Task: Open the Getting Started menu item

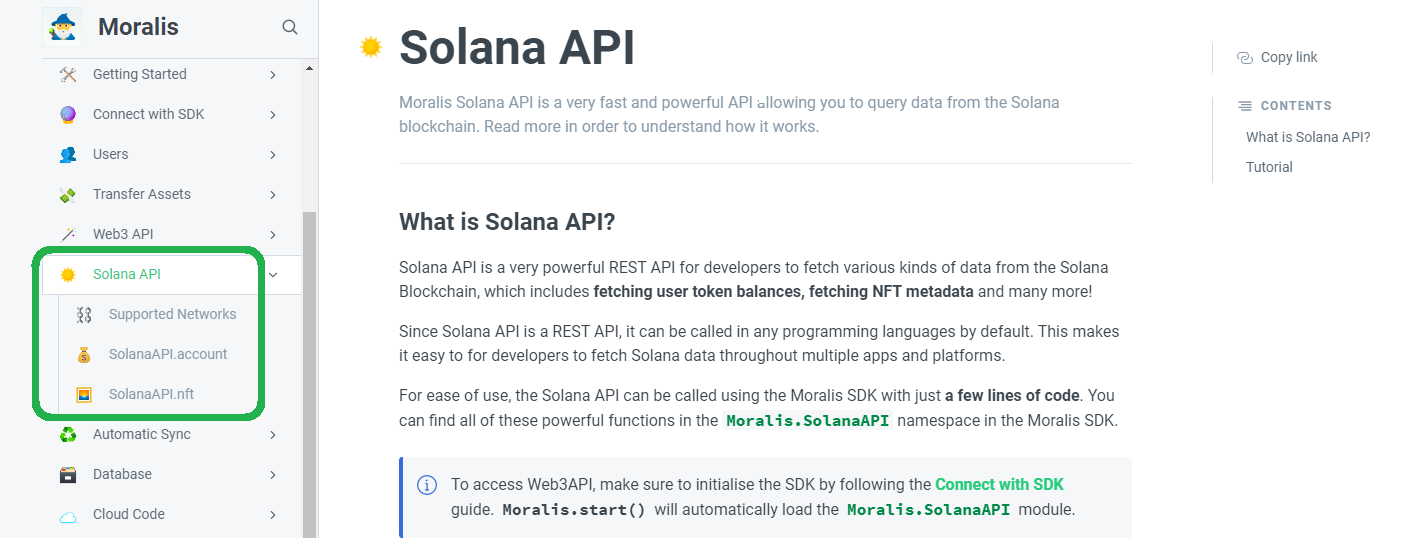Action: [x=140, y=74]
